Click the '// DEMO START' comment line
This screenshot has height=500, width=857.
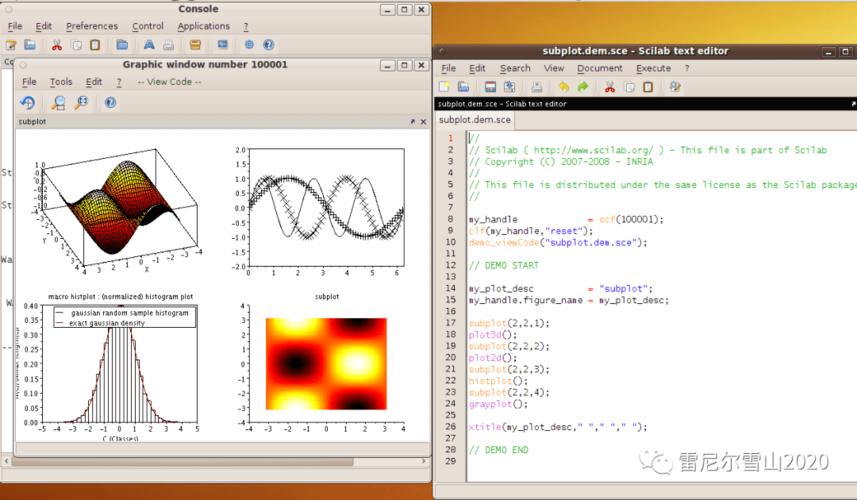[503, 266]
